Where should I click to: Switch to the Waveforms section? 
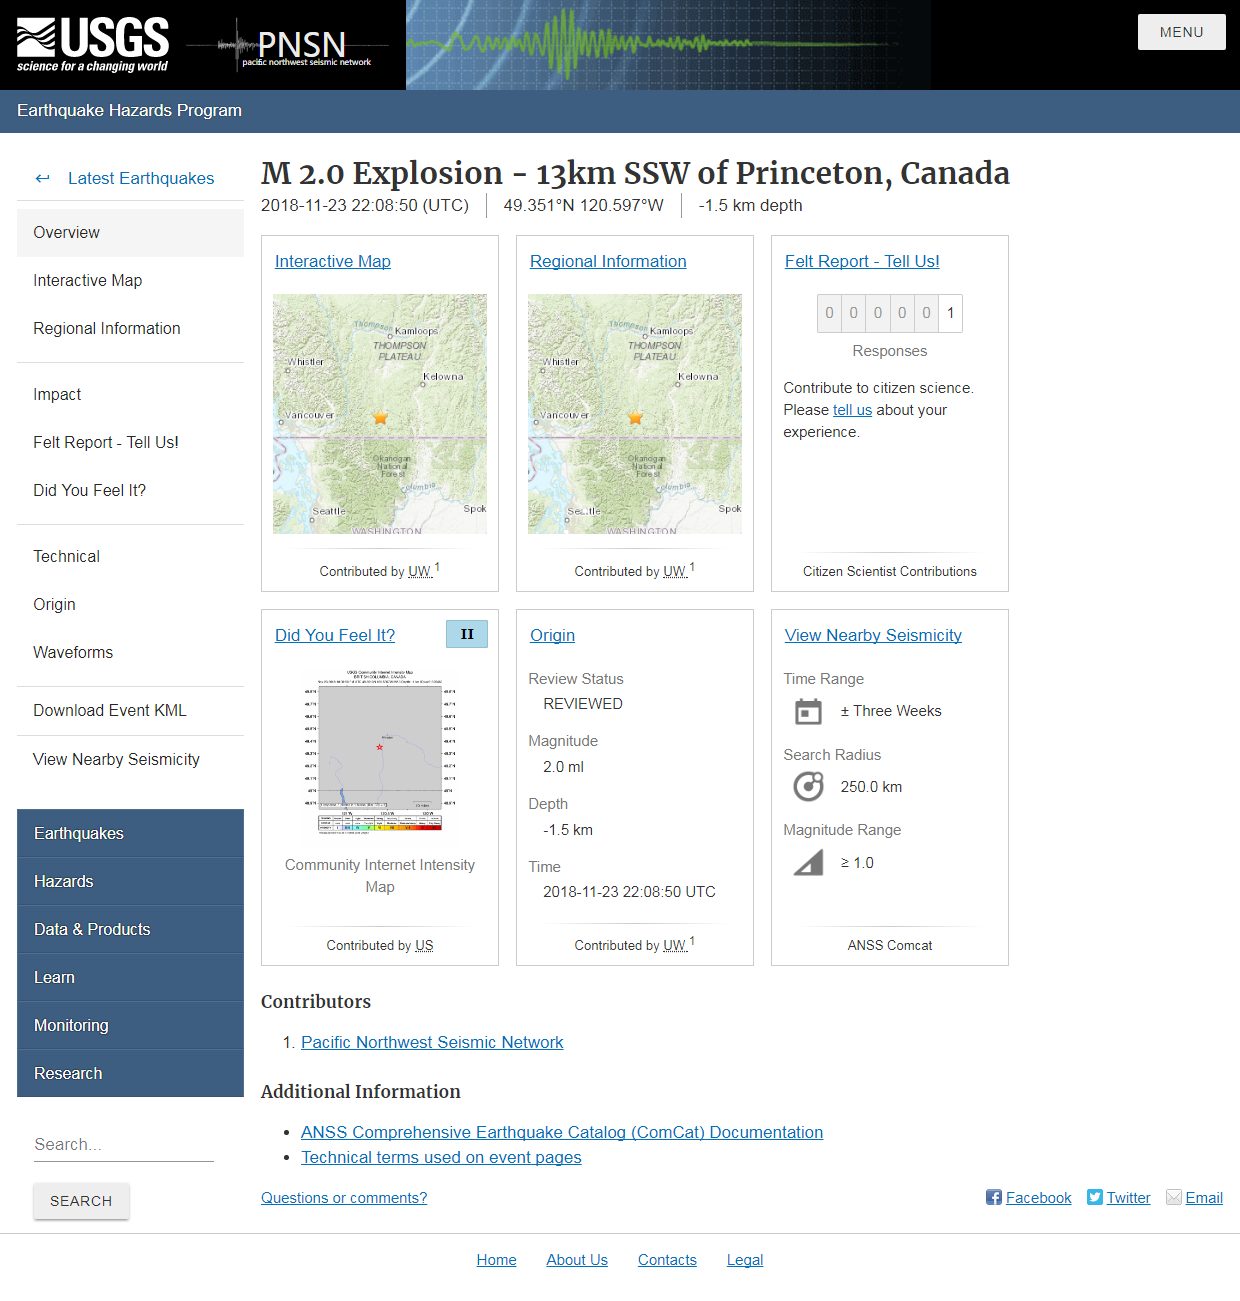72,652
